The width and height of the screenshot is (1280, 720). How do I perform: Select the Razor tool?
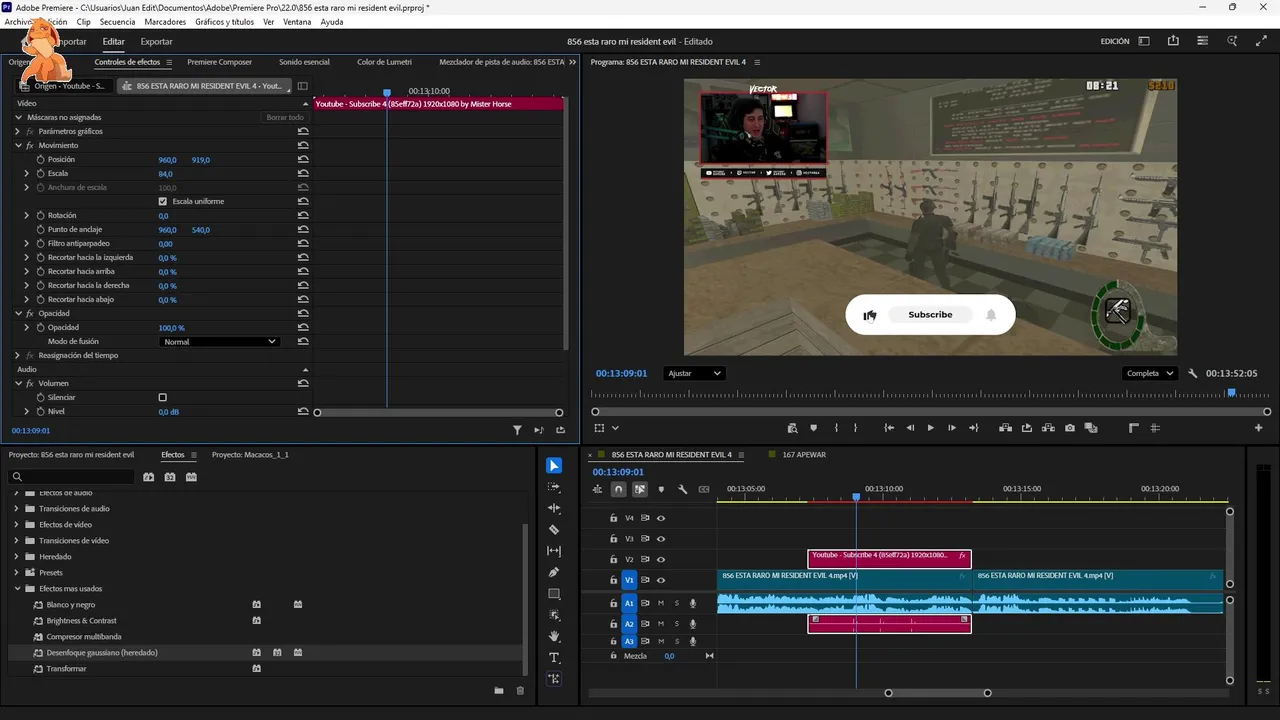[x=554, y=530]
